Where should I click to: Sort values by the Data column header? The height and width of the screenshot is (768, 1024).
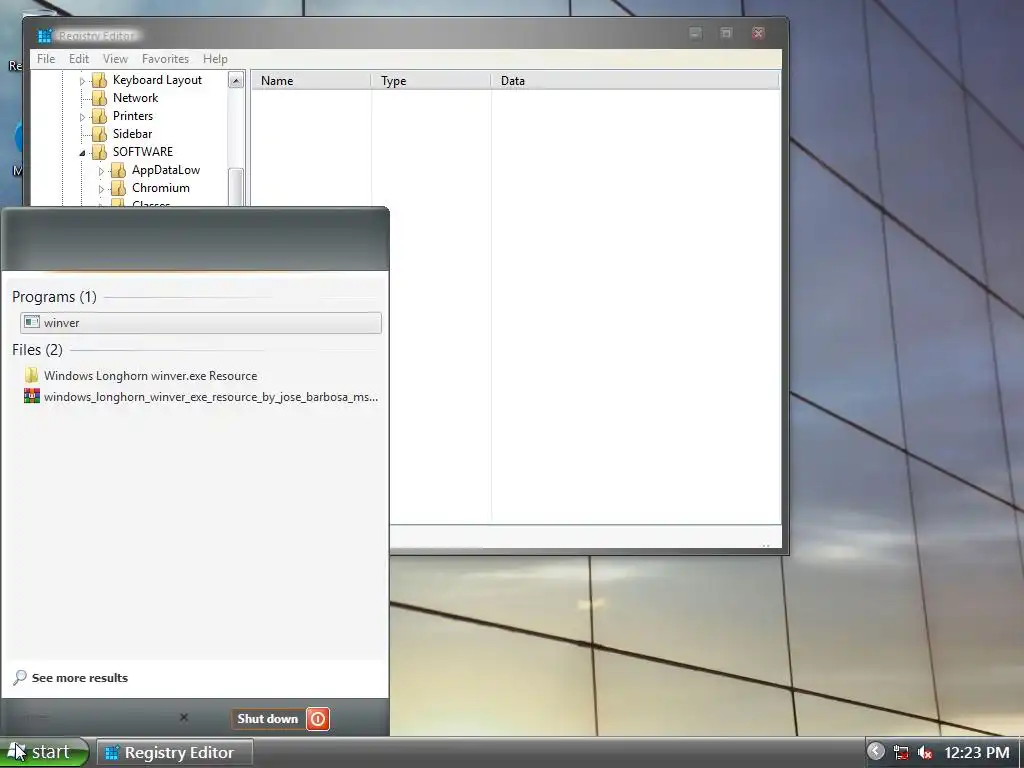pyautogui.click(x=635, y=81)
